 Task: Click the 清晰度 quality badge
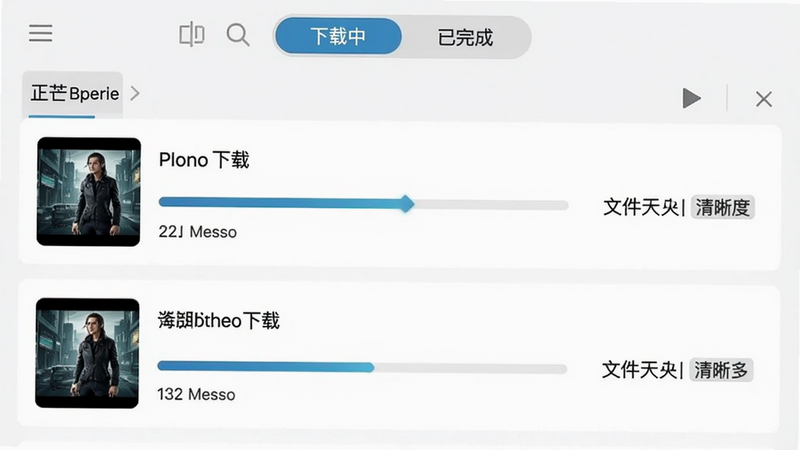tap(722, 208)
